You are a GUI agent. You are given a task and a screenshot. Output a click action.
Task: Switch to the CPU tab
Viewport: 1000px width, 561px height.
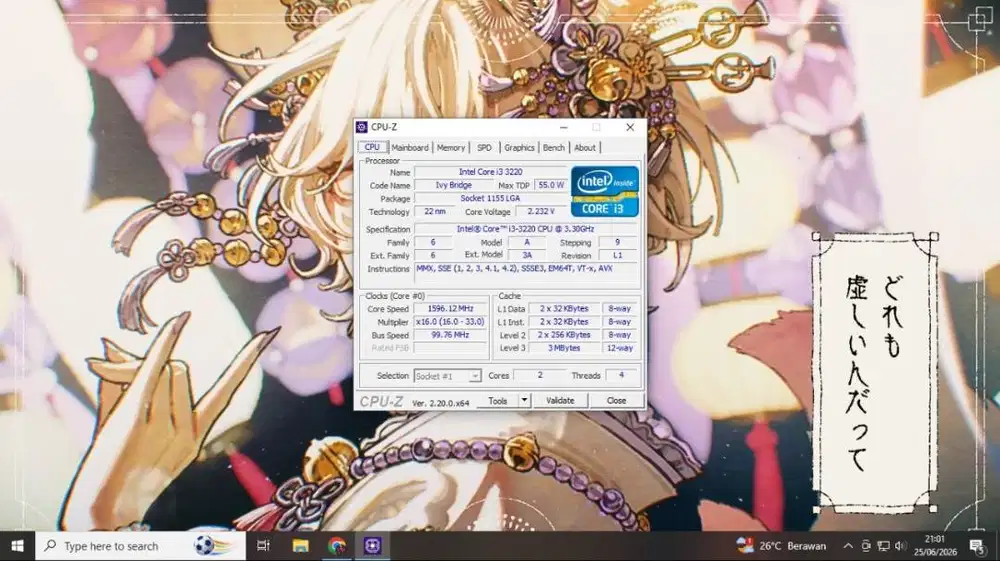pos(372,147)
